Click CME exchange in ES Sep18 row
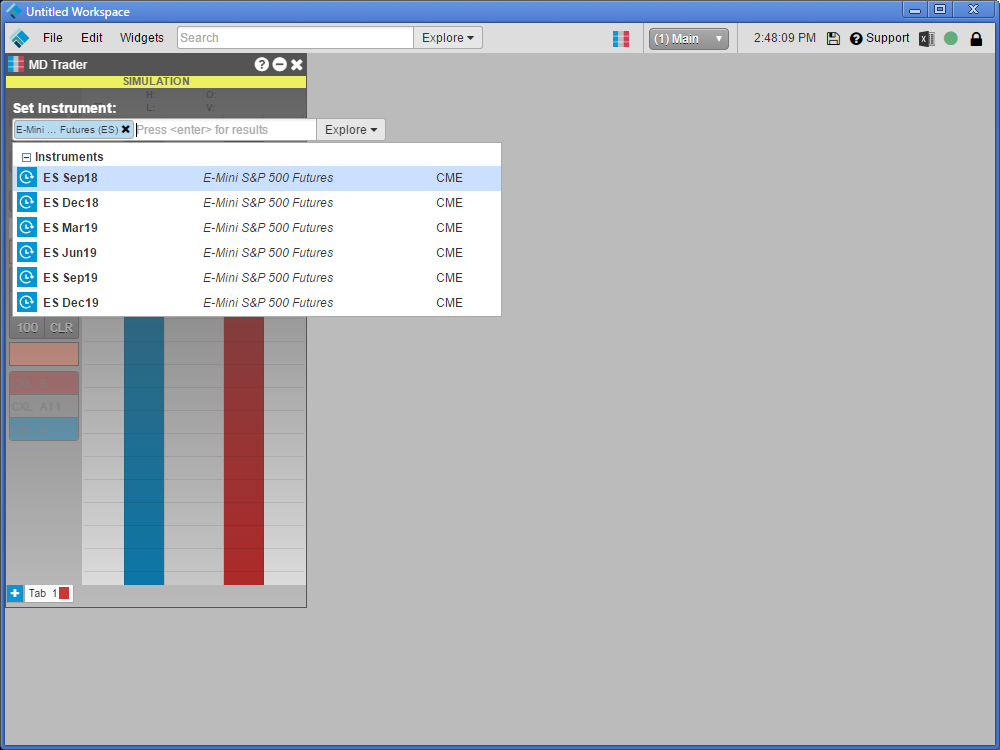The width and height of the screenshot is (1000, 750). pyautogui.click(x=449, y=178)
